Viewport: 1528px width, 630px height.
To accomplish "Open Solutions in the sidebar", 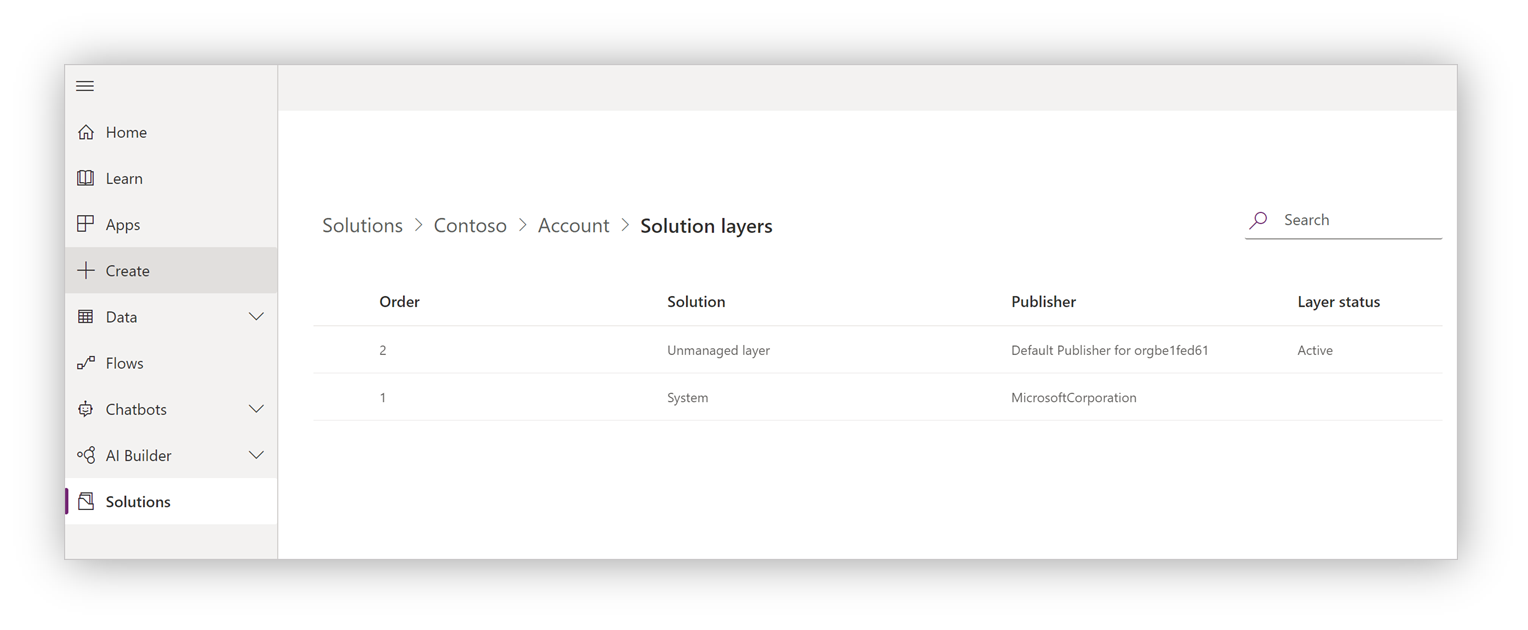I will click(x=171, y=501).
